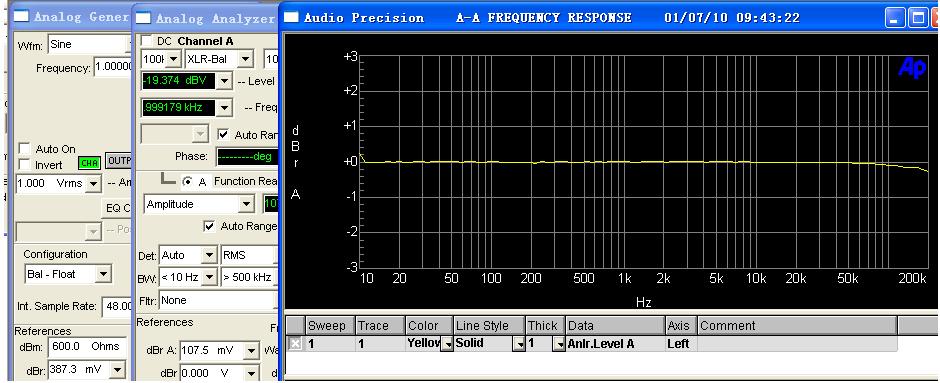The height and width of the screenshot is (383, 940).
Task: Expand the Bal - Float configuration dropdown
Action: click(x=103, y=275)
